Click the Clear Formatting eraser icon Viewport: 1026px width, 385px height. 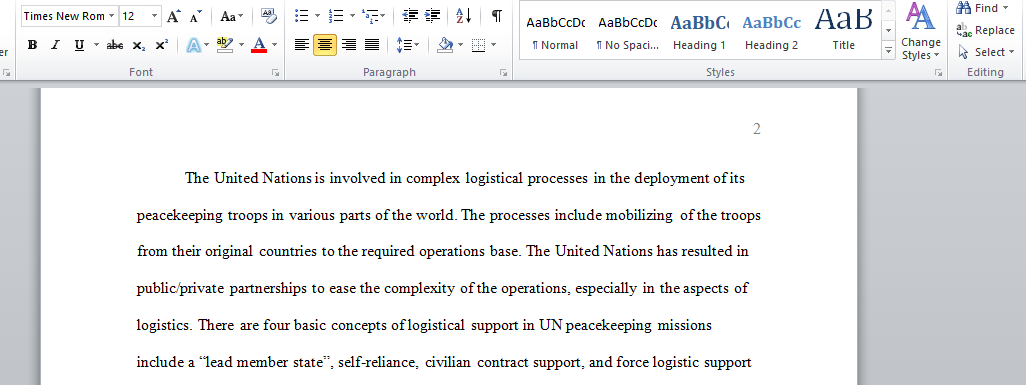(x=268, y=16)
